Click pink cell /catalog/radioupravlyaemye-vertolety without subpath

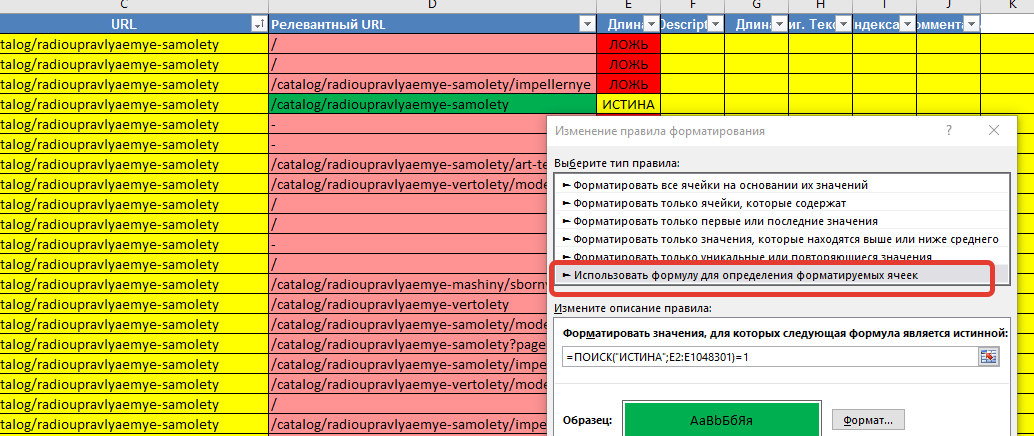point(409,305)
